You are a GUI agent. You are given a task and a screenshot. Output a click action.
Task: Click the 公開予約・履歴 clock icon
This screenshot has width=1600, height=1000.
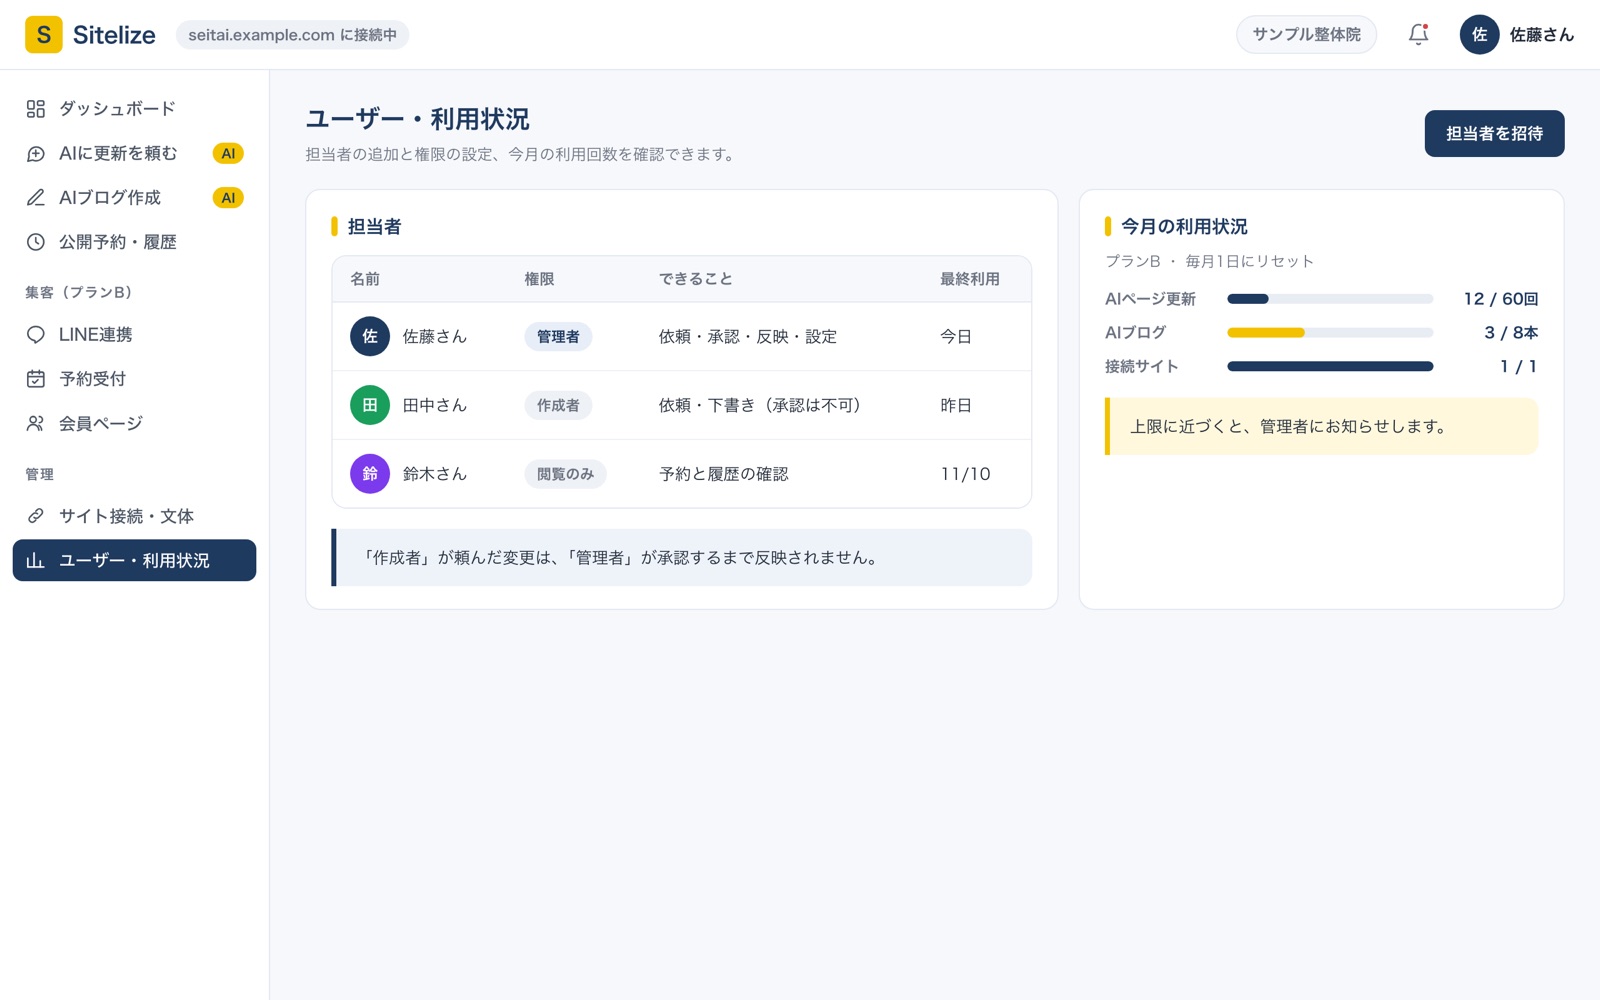click(x=36, y=242)
